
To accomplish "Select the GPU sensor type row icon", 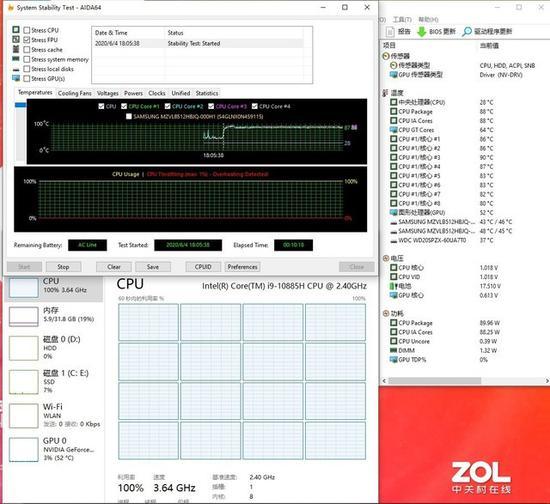I will [x=394, y=74].
